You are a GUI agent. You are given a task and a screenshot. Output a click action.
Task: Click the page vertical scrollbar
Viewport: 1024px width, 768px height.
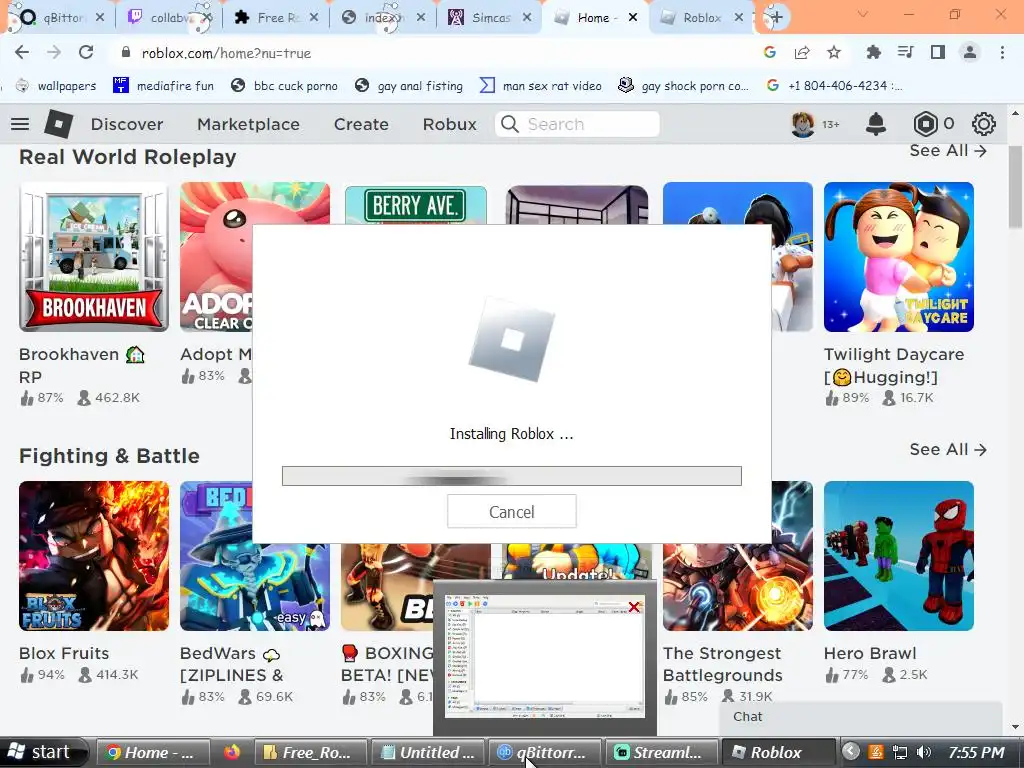coord(1015,187)
